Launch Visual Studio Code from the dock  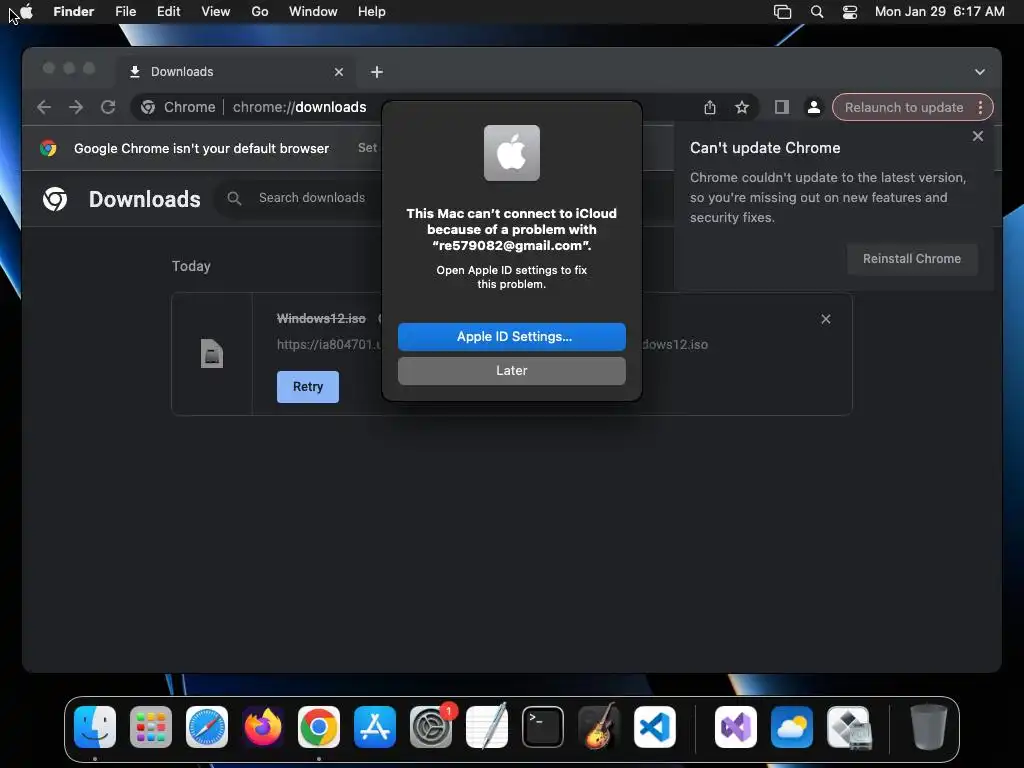click(x=654, y=727)
